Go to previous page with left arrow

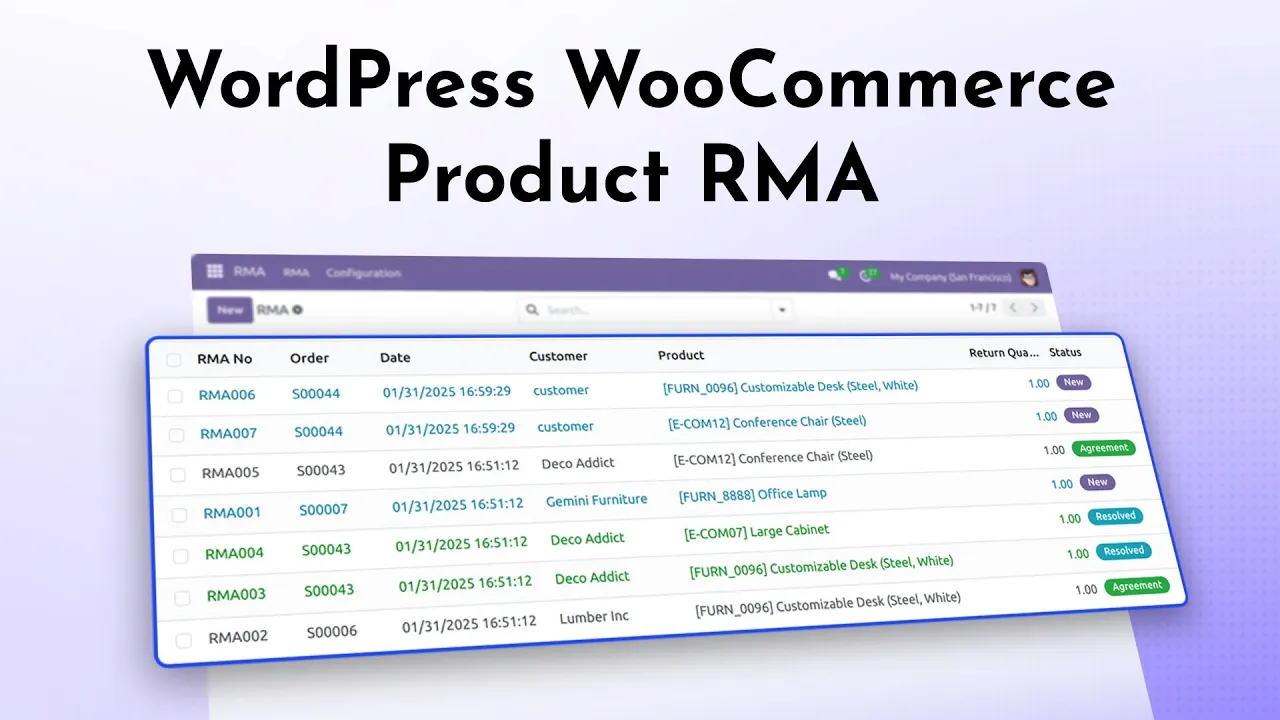coord(1014,308)
